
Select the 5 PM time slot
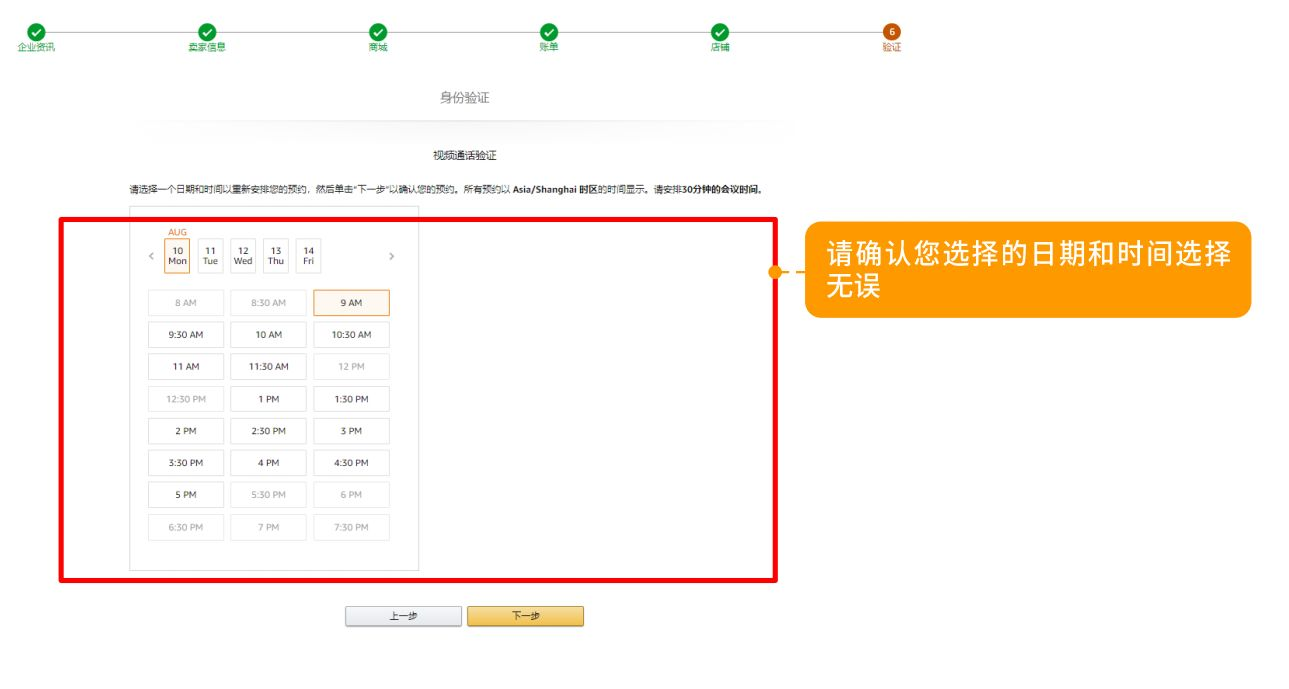[x=186, y=495]
